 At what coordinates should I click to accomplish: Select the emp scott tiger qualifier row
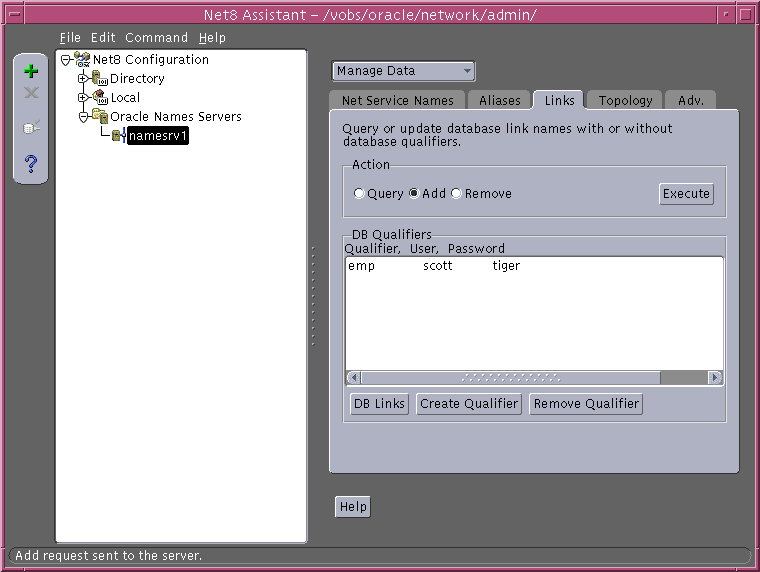[534, 266]
